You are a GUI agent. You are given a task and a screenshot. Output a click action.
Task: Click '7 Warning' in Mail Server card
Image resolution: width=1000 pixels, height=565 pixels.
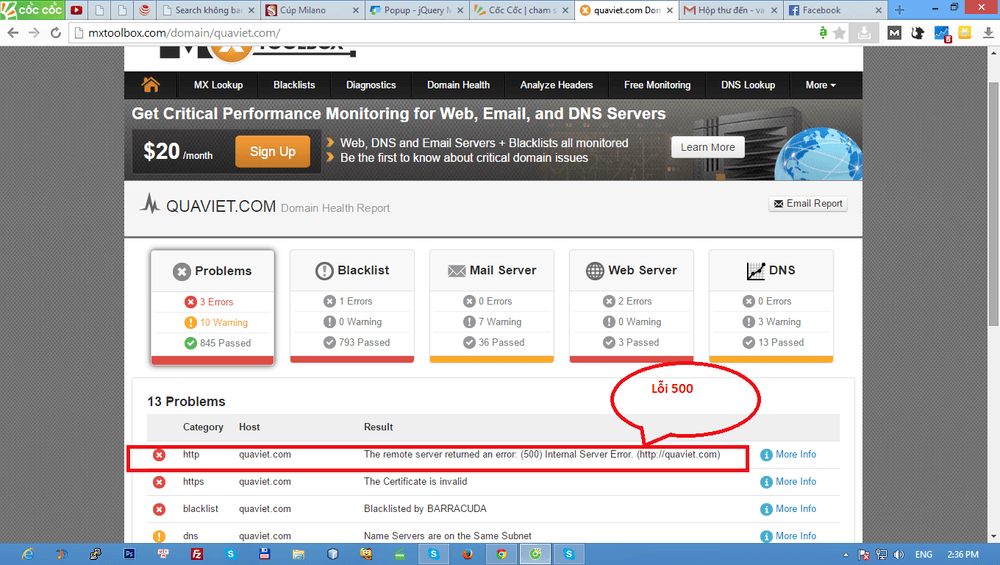pyautogui.click(x=500, y=322)
